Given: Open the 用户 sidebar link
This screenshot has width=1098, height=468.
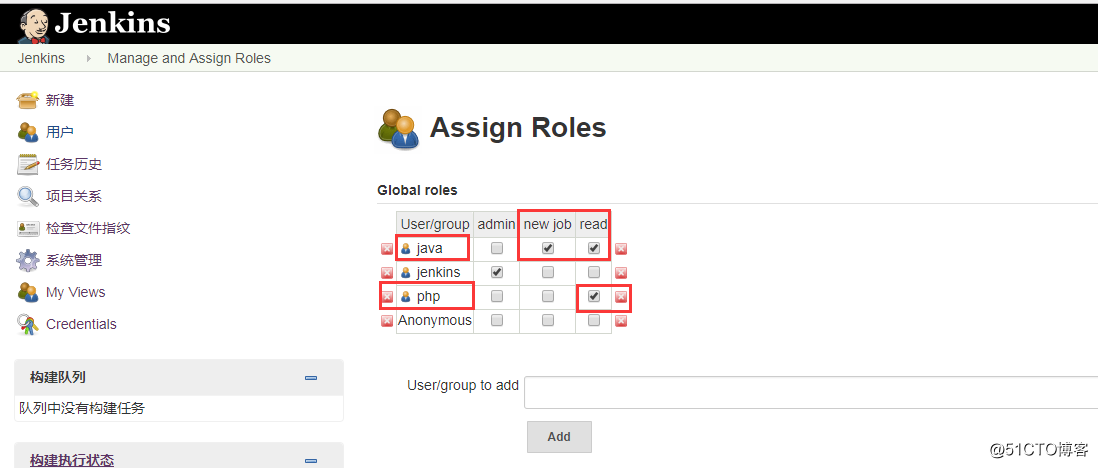Looking at the screenshot, I should click(x=60, y=132).
